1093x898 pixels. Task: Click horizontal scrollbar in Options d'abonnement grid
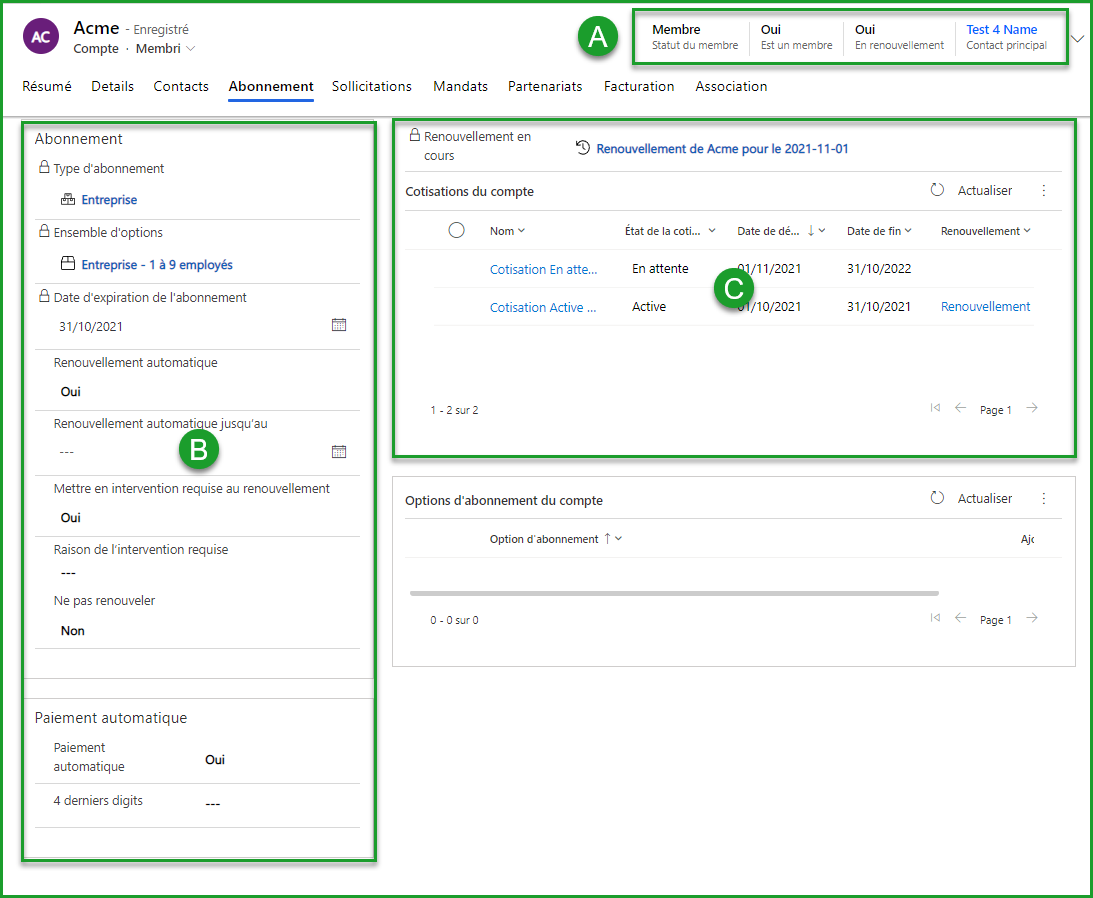tap(673, 593)
